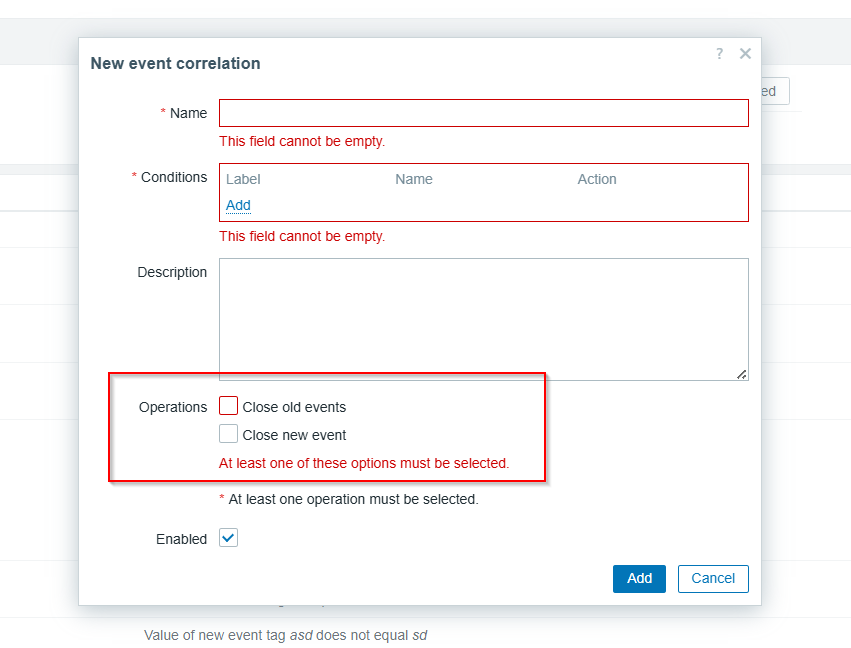Uncheck the Enabled checkbox
Screen dimensions: 851x648
[x=229, y=538]
